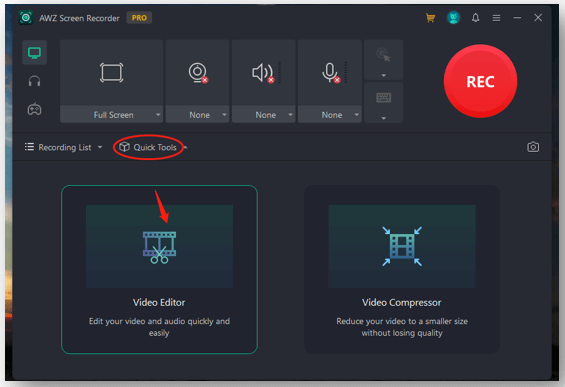565x387 pixels.
Task: Select screen recording mode monitor icon
Action: tap(34, 53)
